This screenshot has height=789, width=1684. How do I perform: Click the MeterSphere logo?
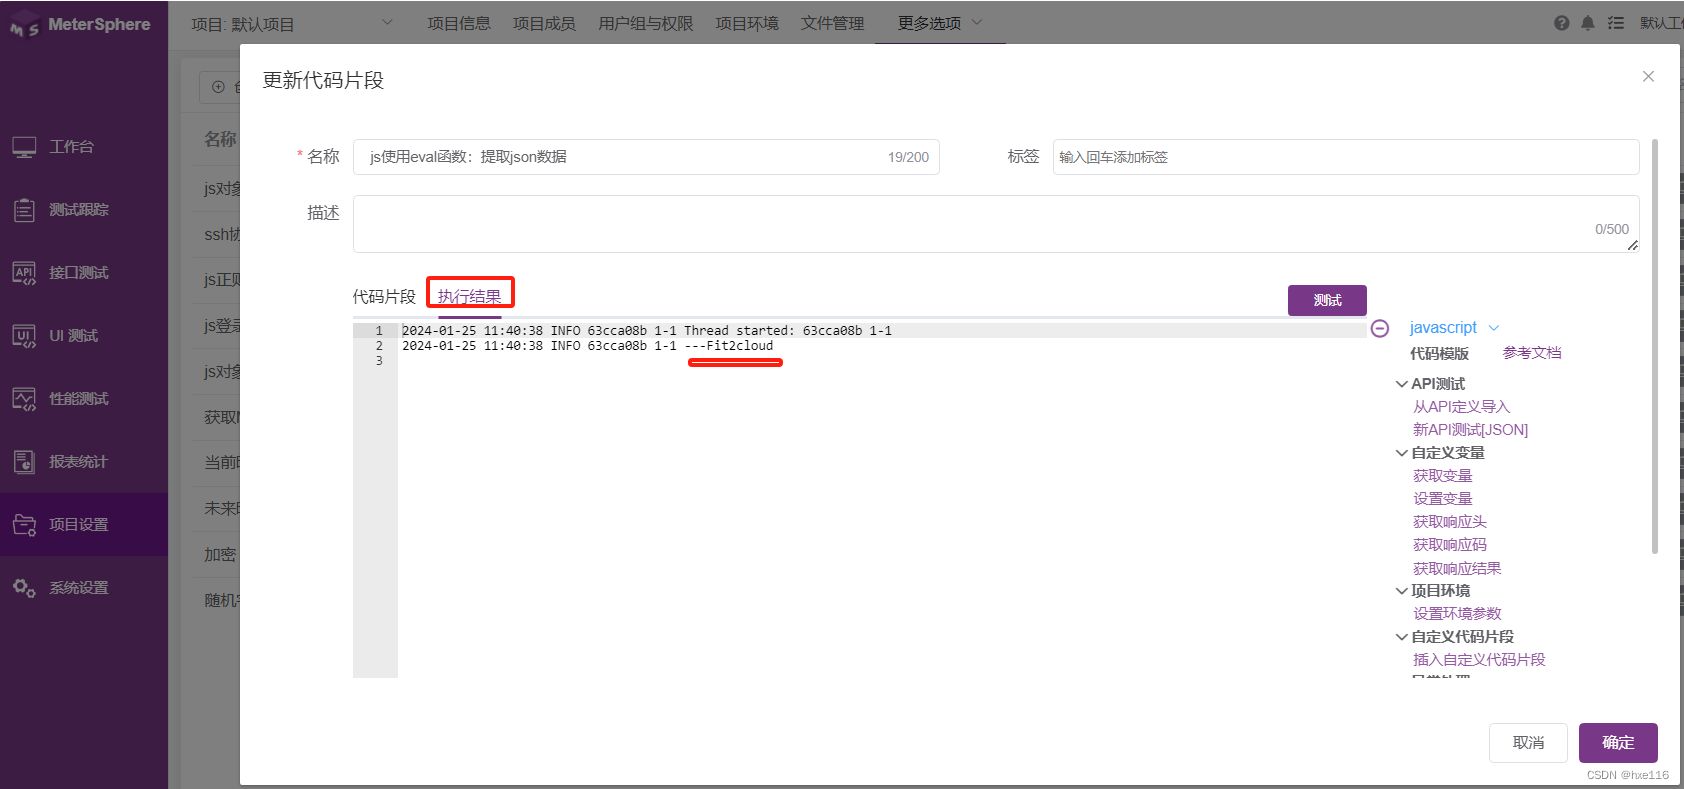click(80, 25)
